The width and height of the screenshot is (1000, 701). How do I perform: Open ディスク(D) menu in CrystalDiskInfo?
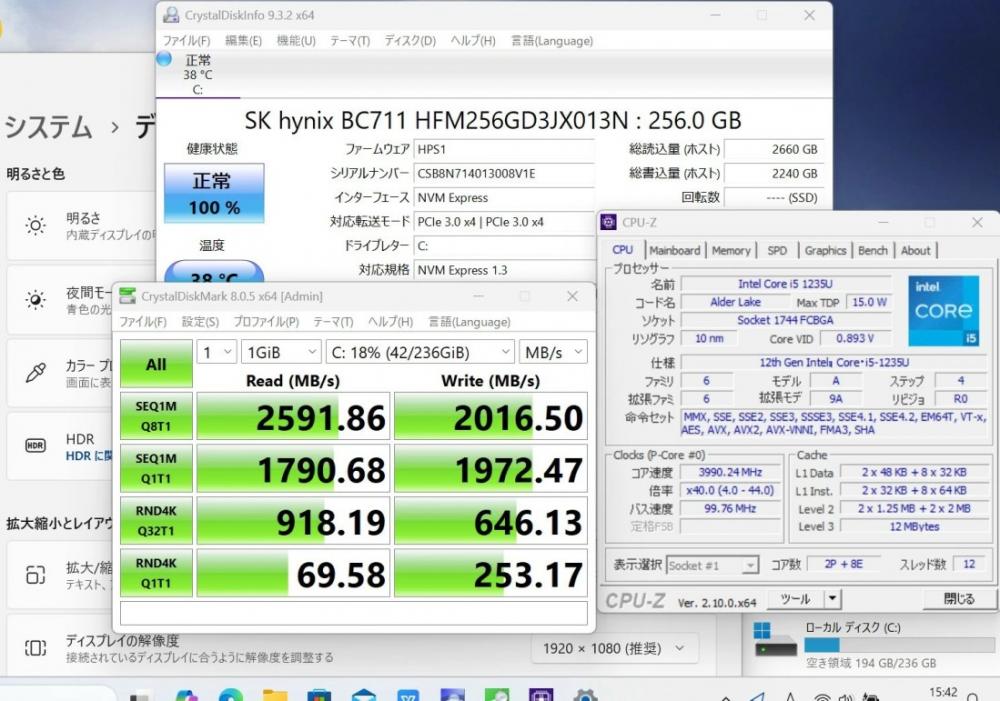pos(409,41)
